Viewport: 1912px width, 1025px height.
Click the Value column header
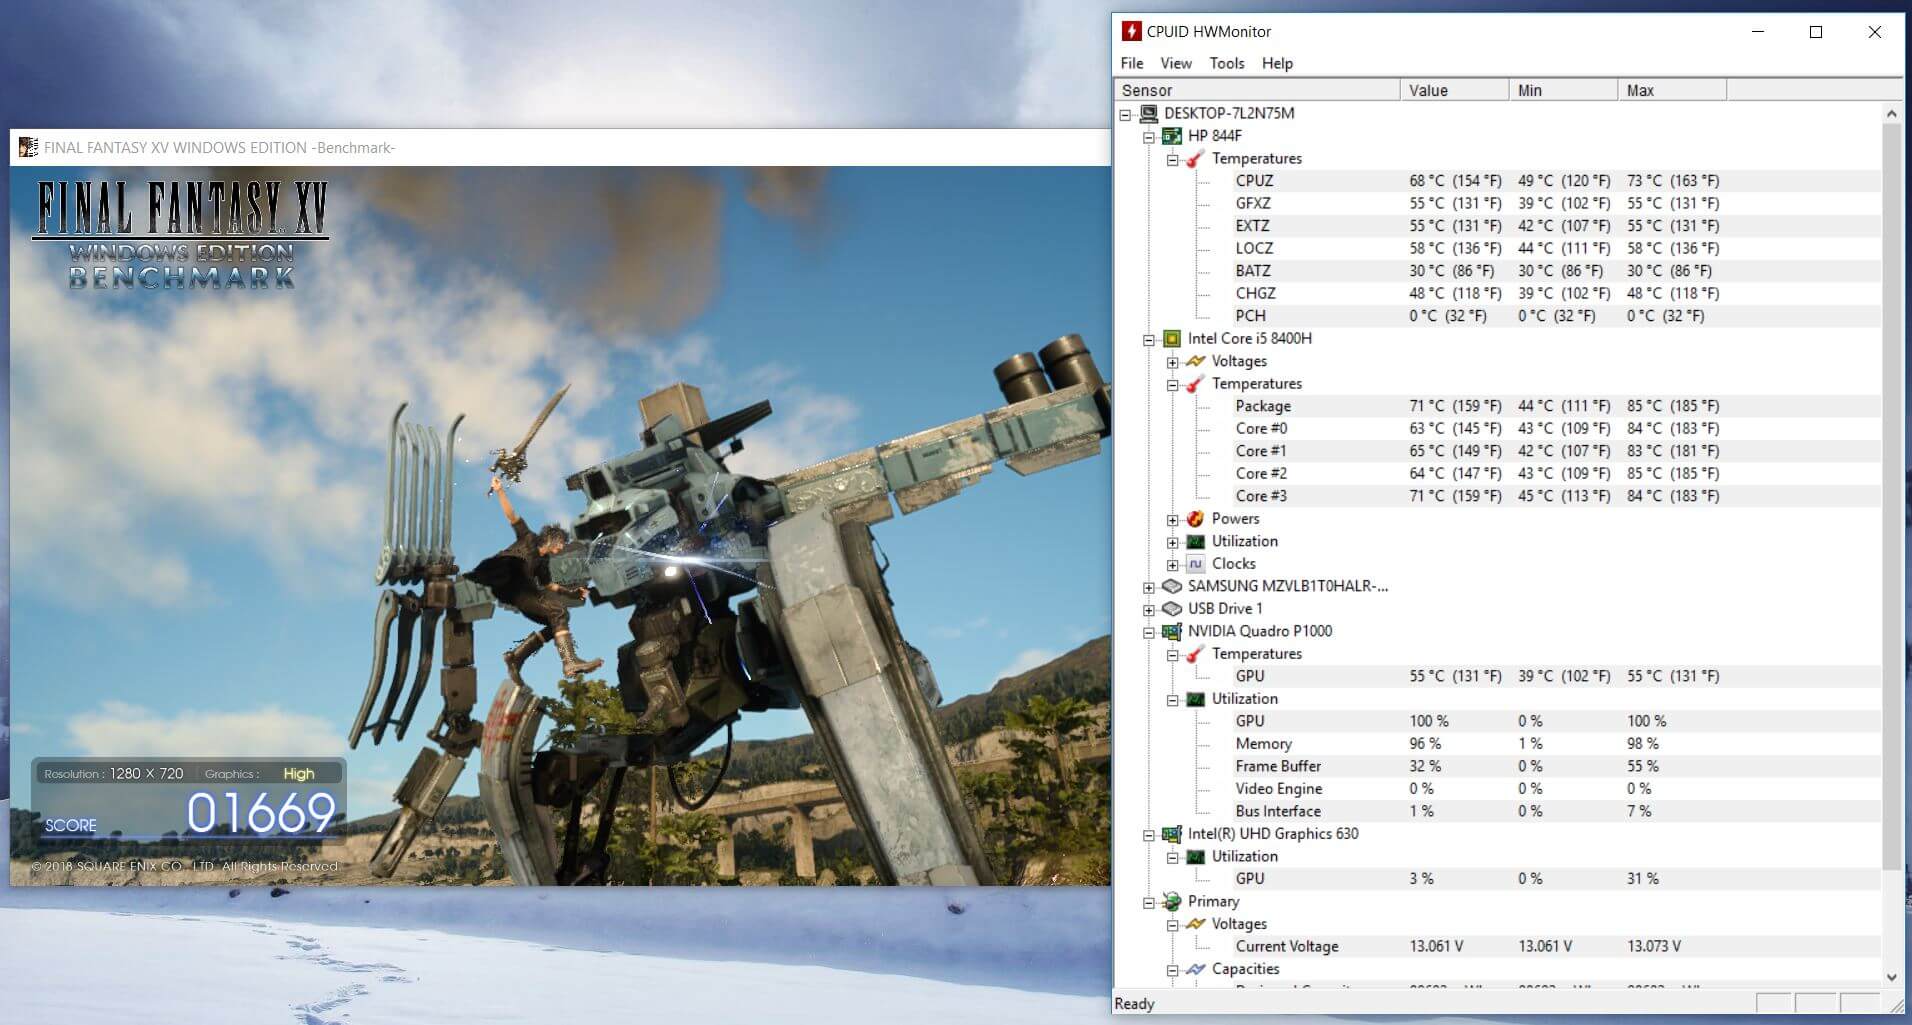pyautogui.click(x=1453, y=90)
